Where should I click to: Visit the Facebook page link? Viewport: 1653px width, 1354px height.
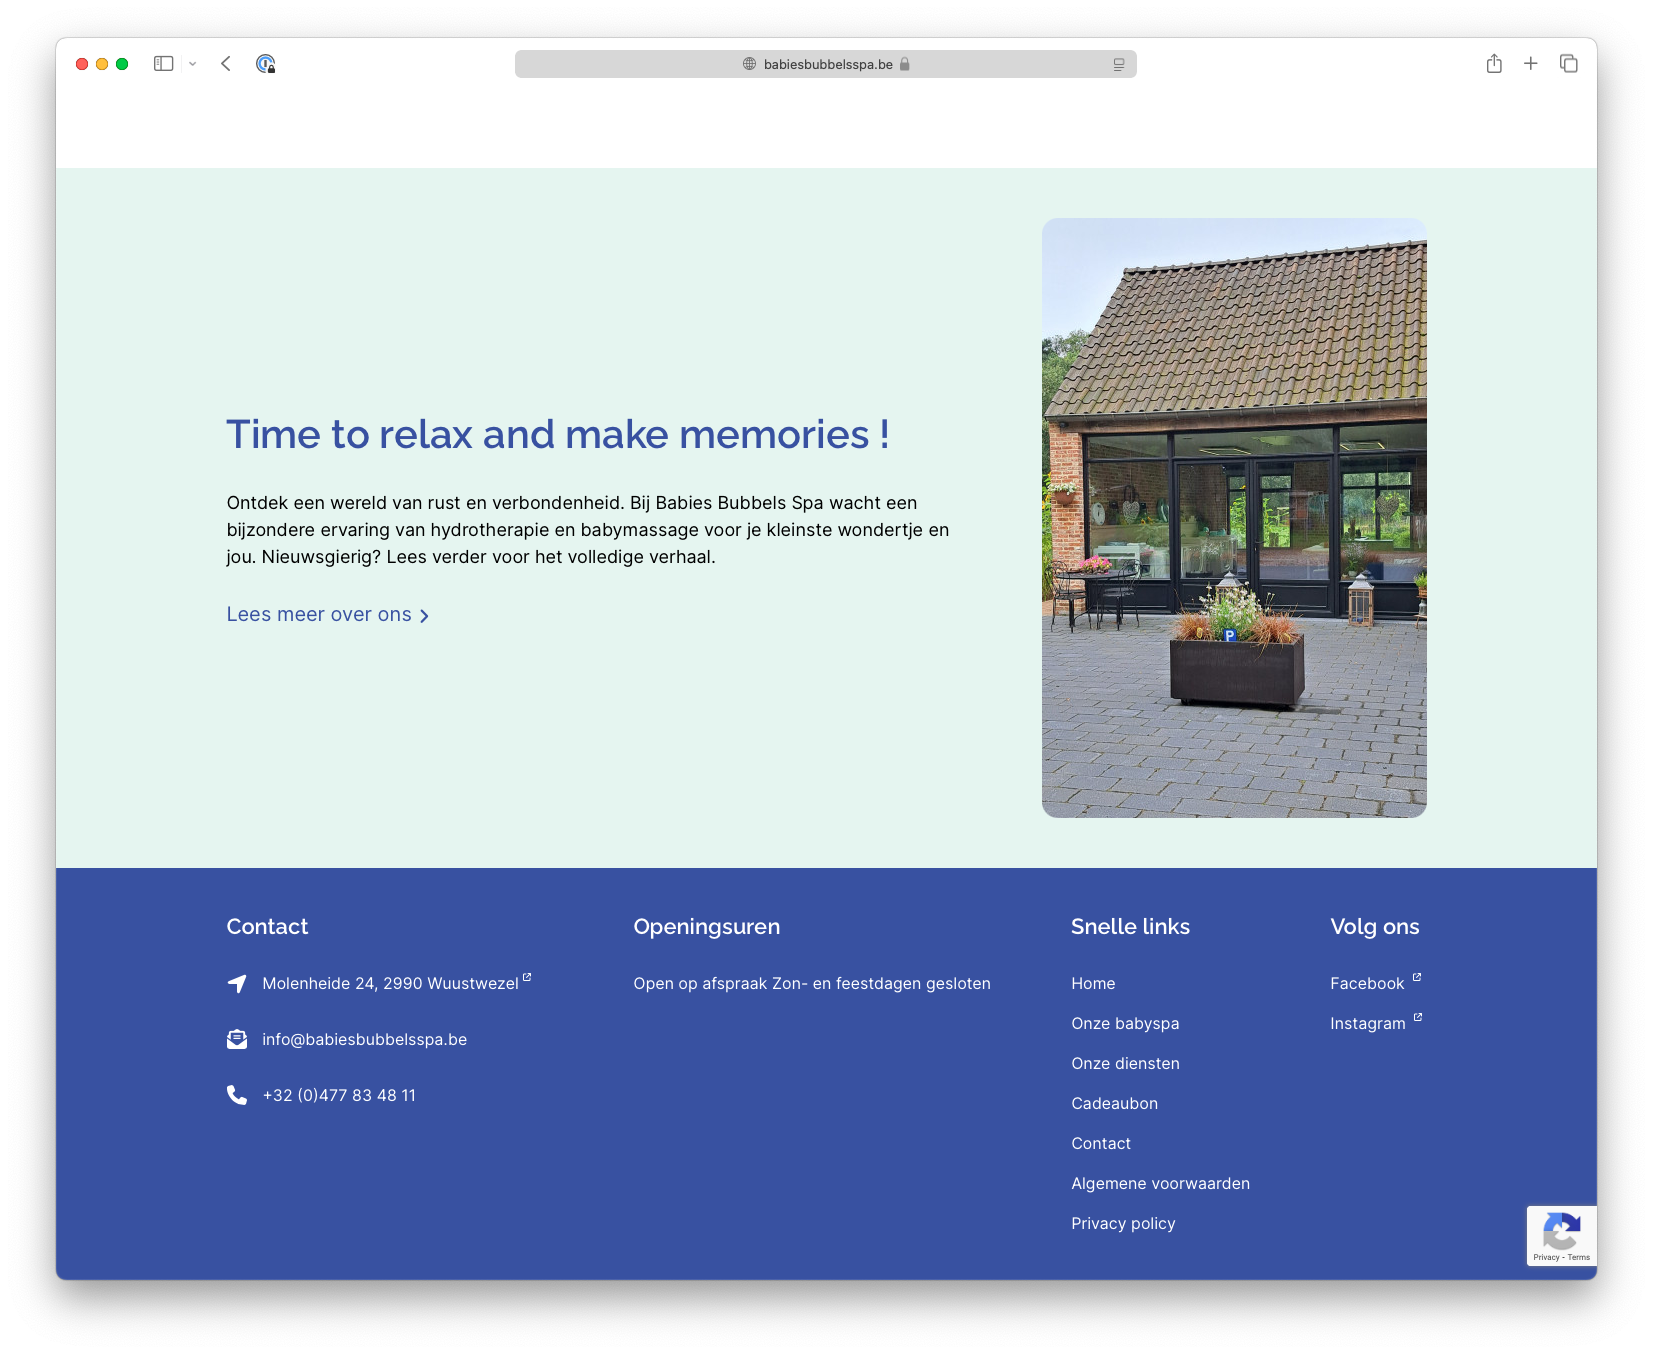(x=1367, y=983)
